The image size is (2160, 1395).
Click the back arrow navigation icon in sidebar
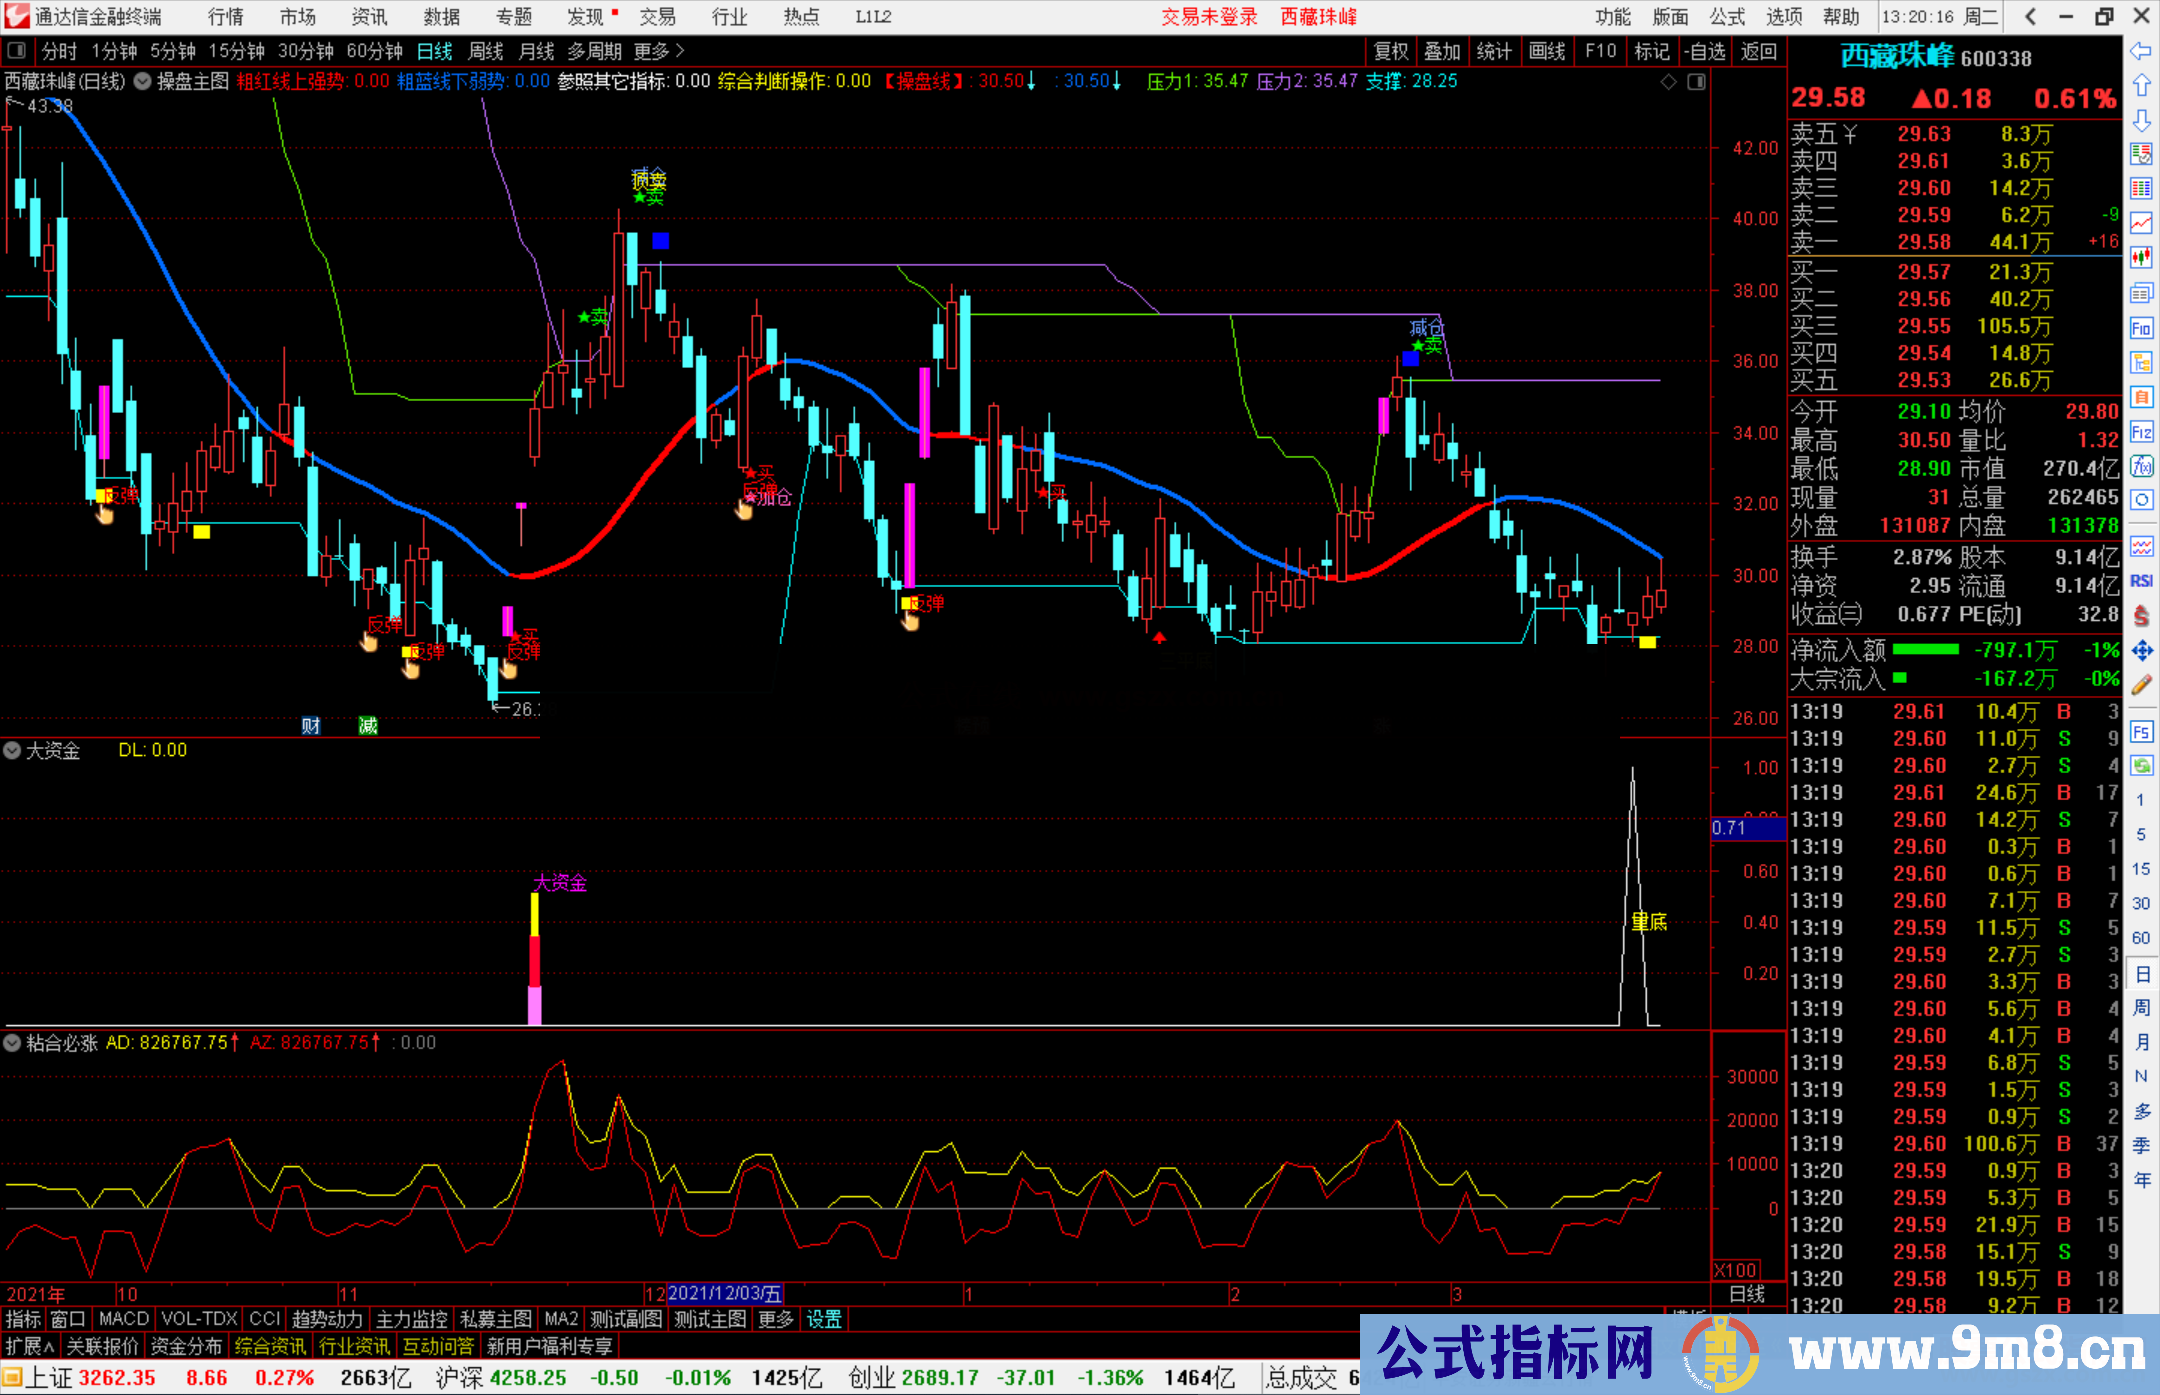click(x=2141, y=50)
